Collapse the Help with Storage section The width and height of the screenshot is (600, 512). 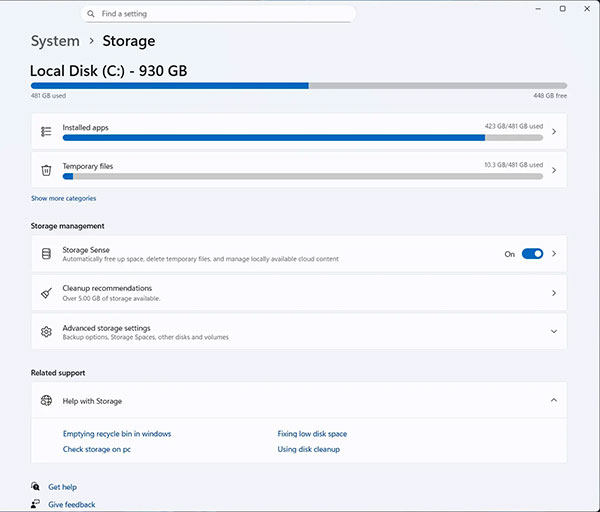click(554, 401)
